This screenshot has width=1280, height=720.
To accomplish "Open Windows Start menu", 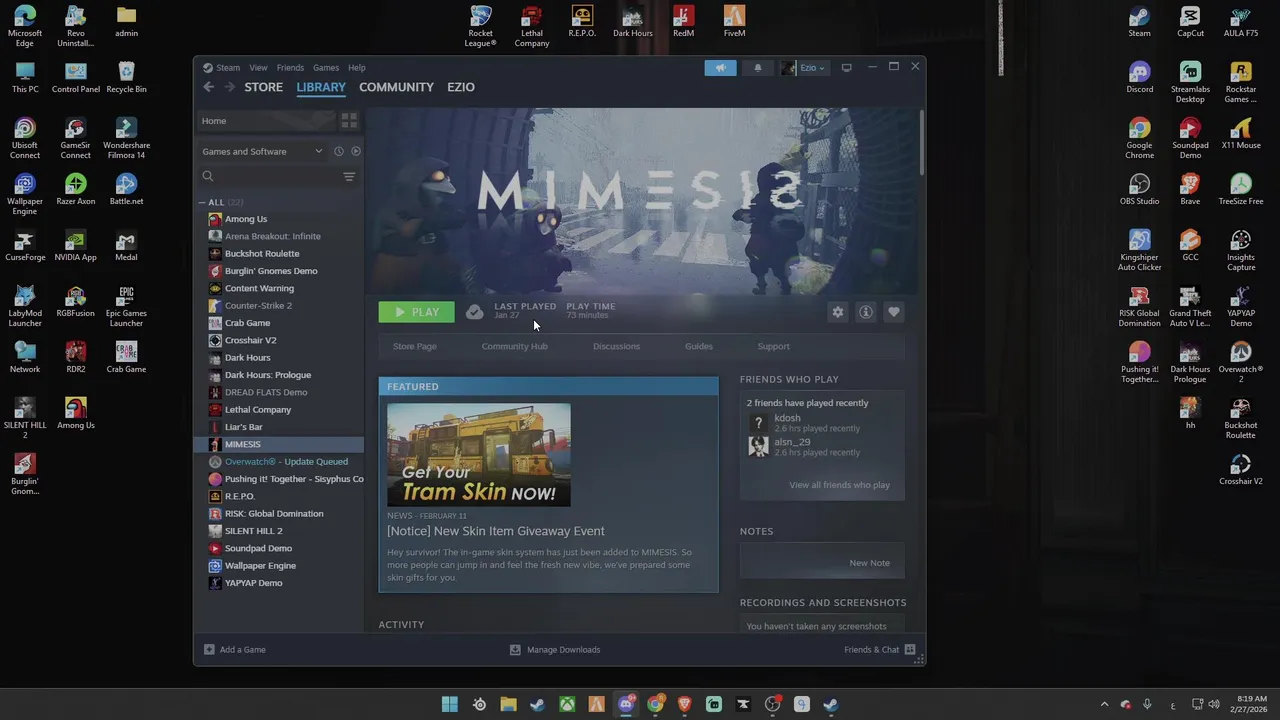I will pyautogui.click(x=450, y=704).
